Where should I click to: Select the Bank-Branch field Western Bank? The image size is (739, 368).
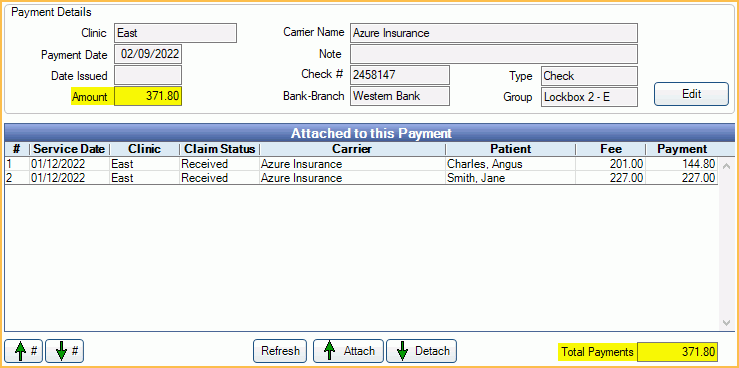pos(400,96)
